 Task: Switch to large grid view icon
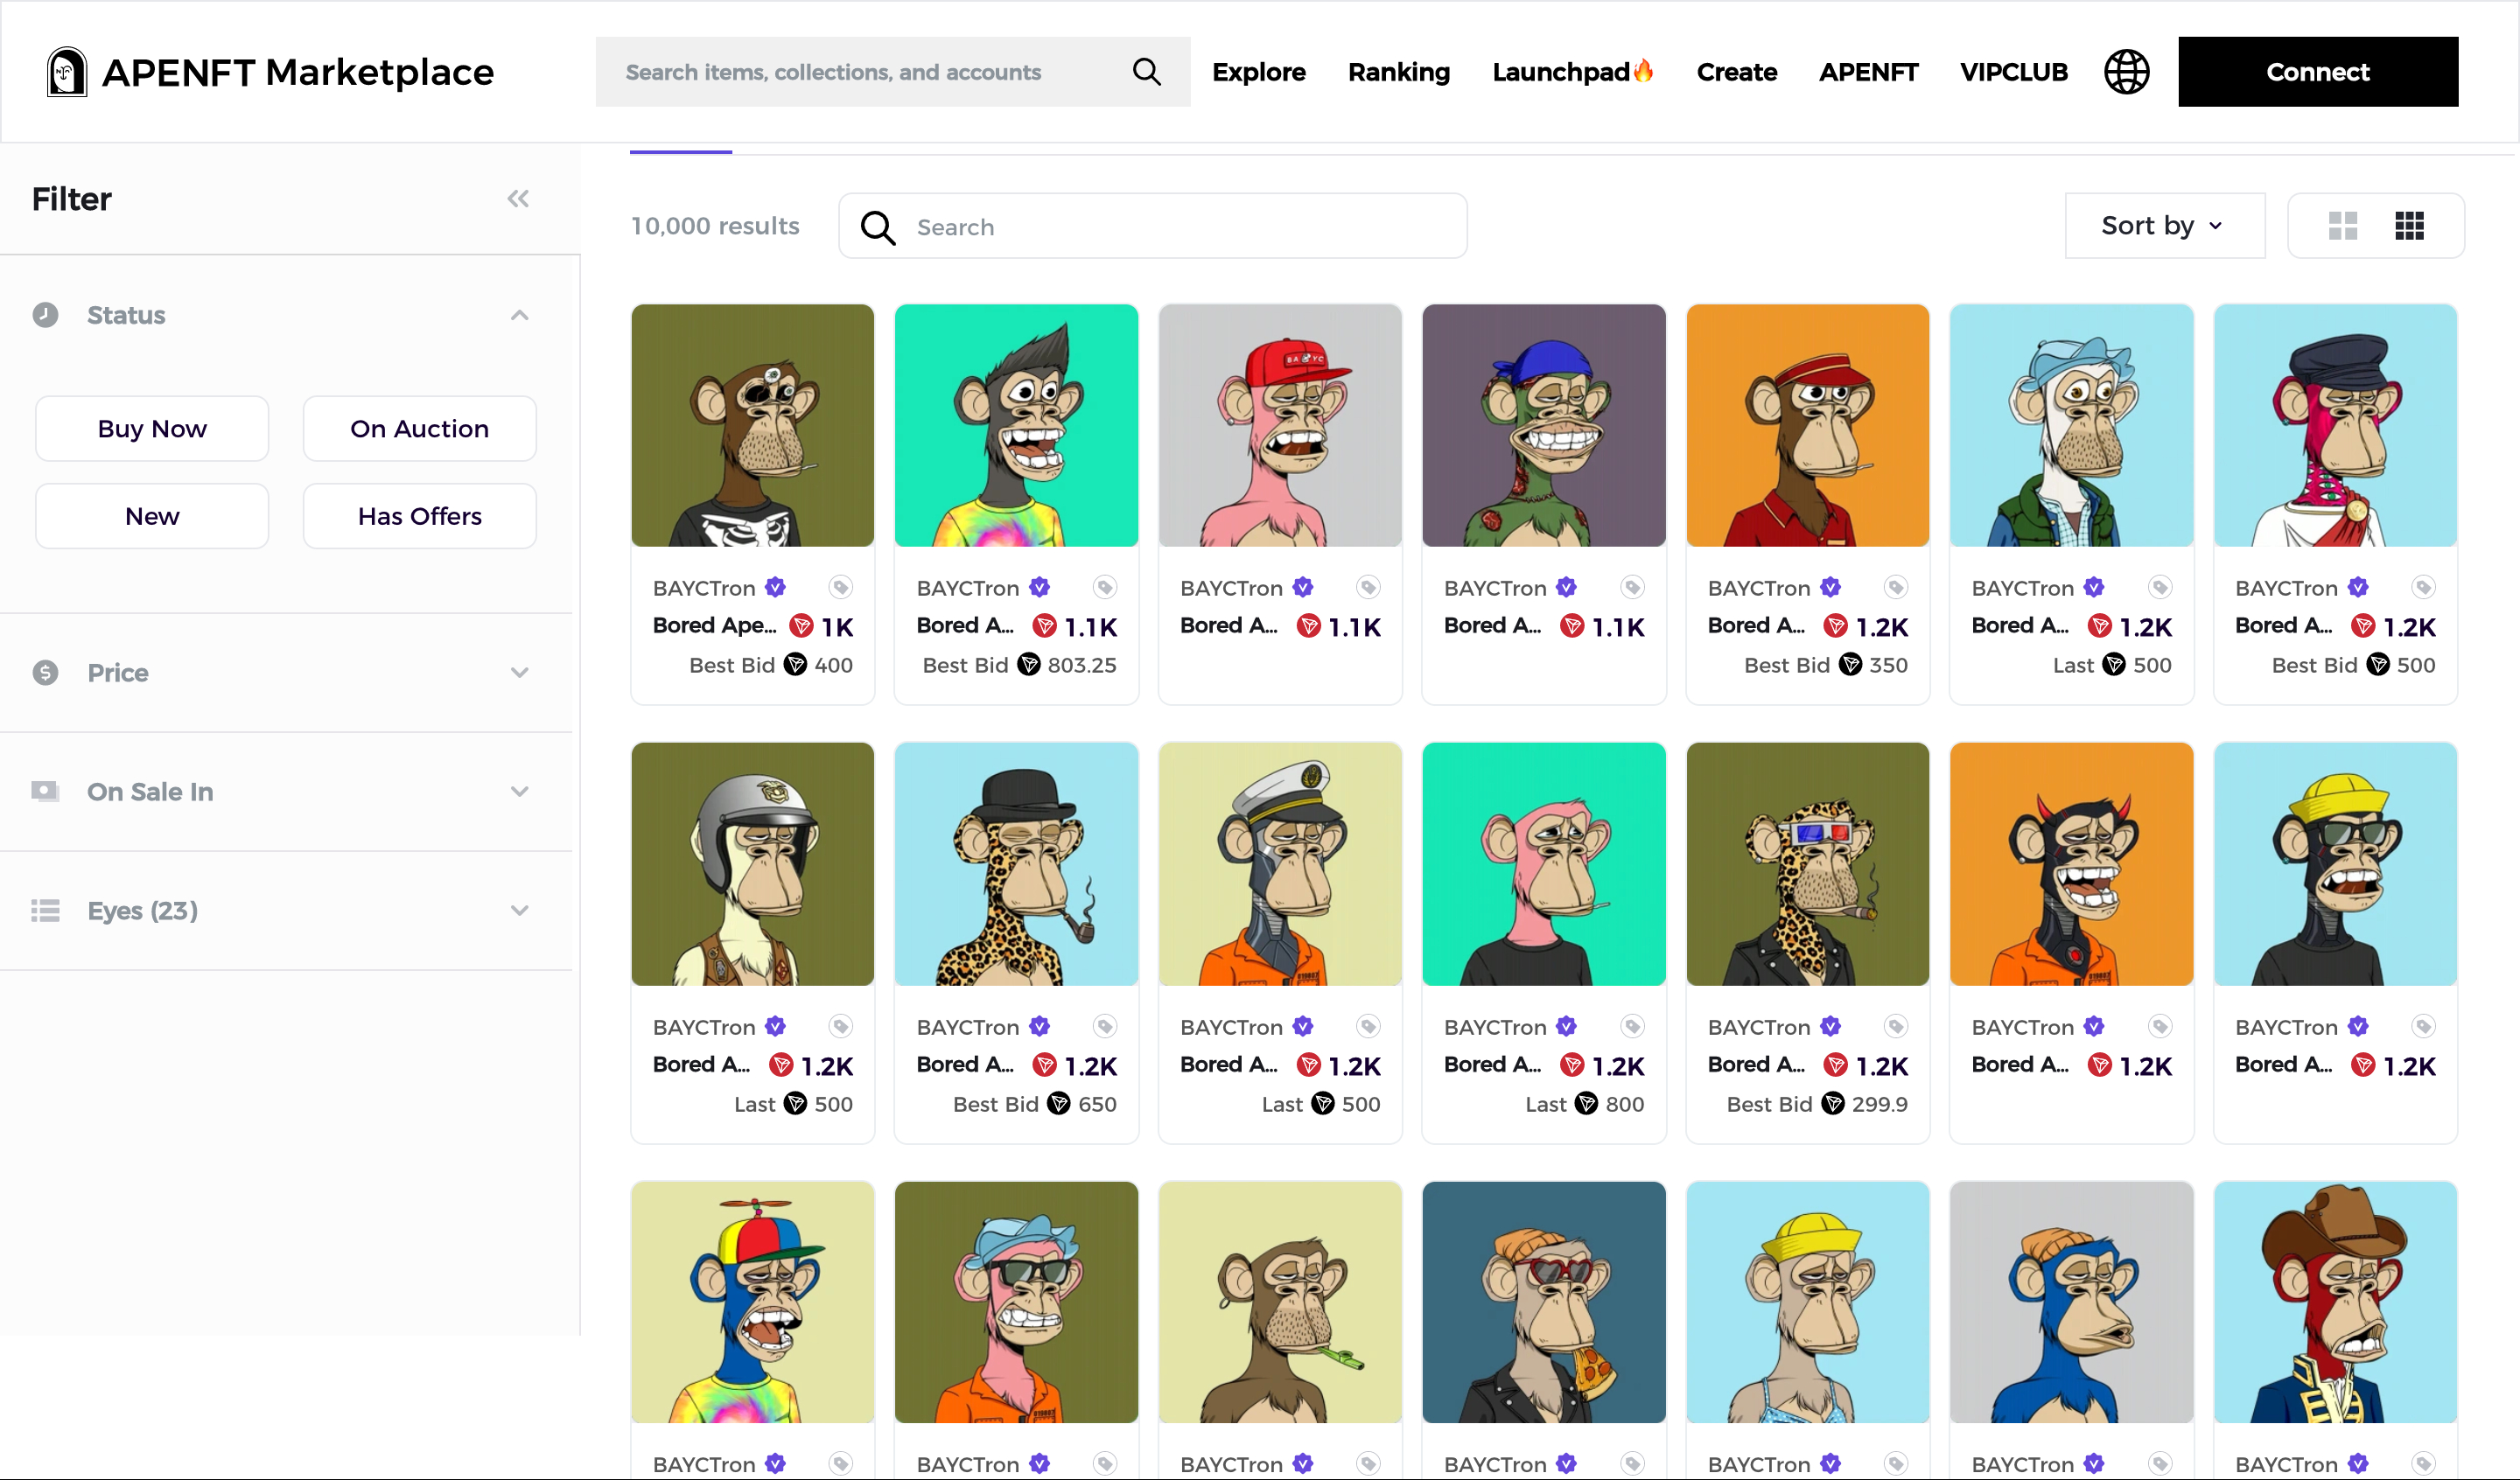[2343, 226]
